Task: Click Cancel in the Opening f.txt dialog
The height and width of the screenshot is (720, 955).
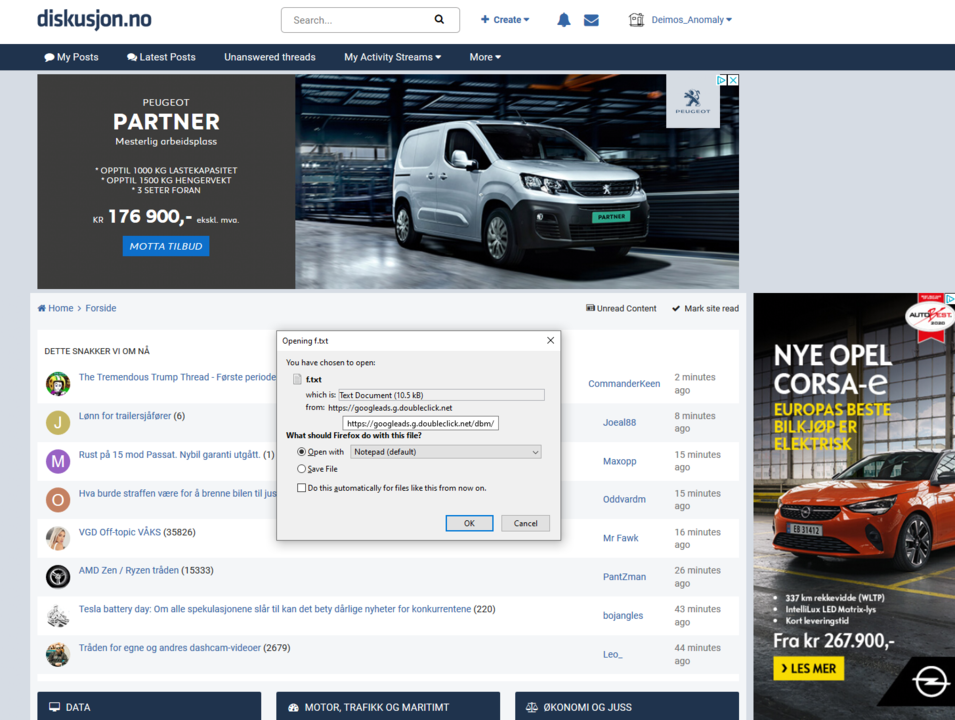Action: (x=525, y=523)
